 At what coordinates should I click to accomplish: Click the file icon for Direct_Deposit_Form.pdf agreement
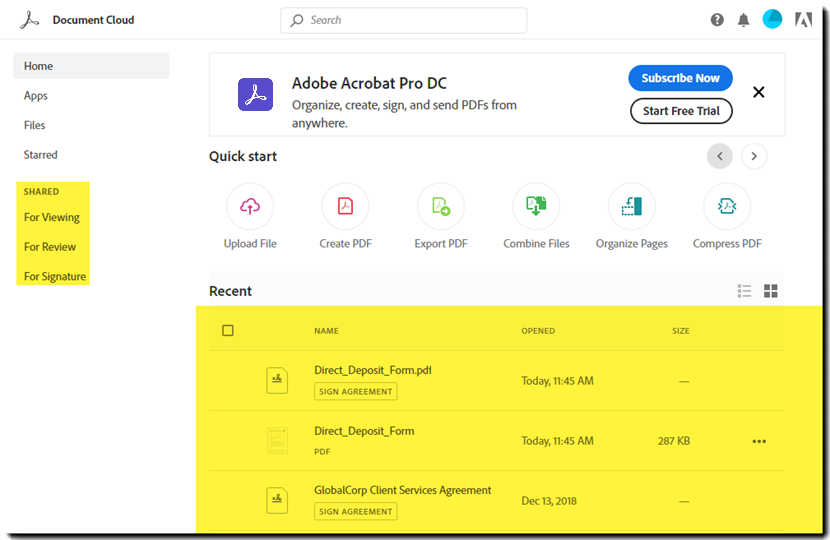tap(277, 380)
